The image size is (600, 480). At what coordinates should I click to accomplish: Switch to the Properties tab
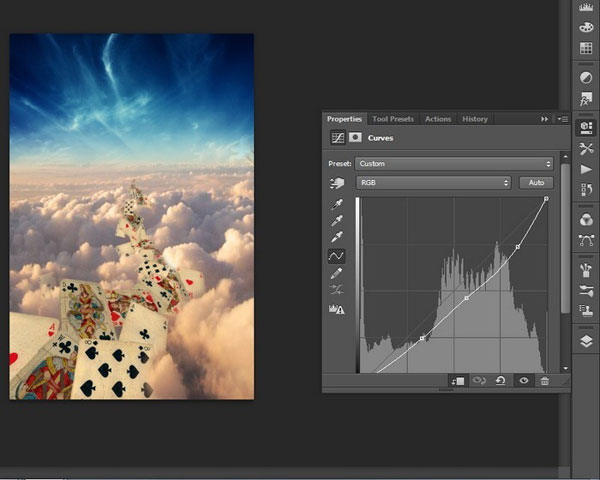click(x=344, y=119)
